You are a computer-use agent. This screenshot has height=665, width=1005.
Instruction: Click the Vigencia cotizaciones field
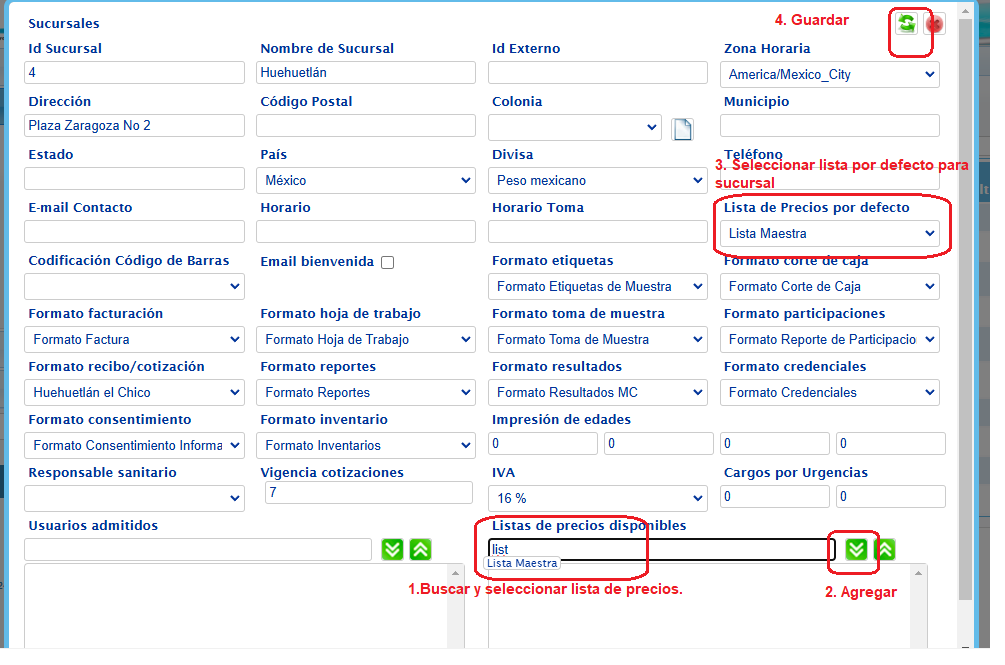[x=369, y=493]
